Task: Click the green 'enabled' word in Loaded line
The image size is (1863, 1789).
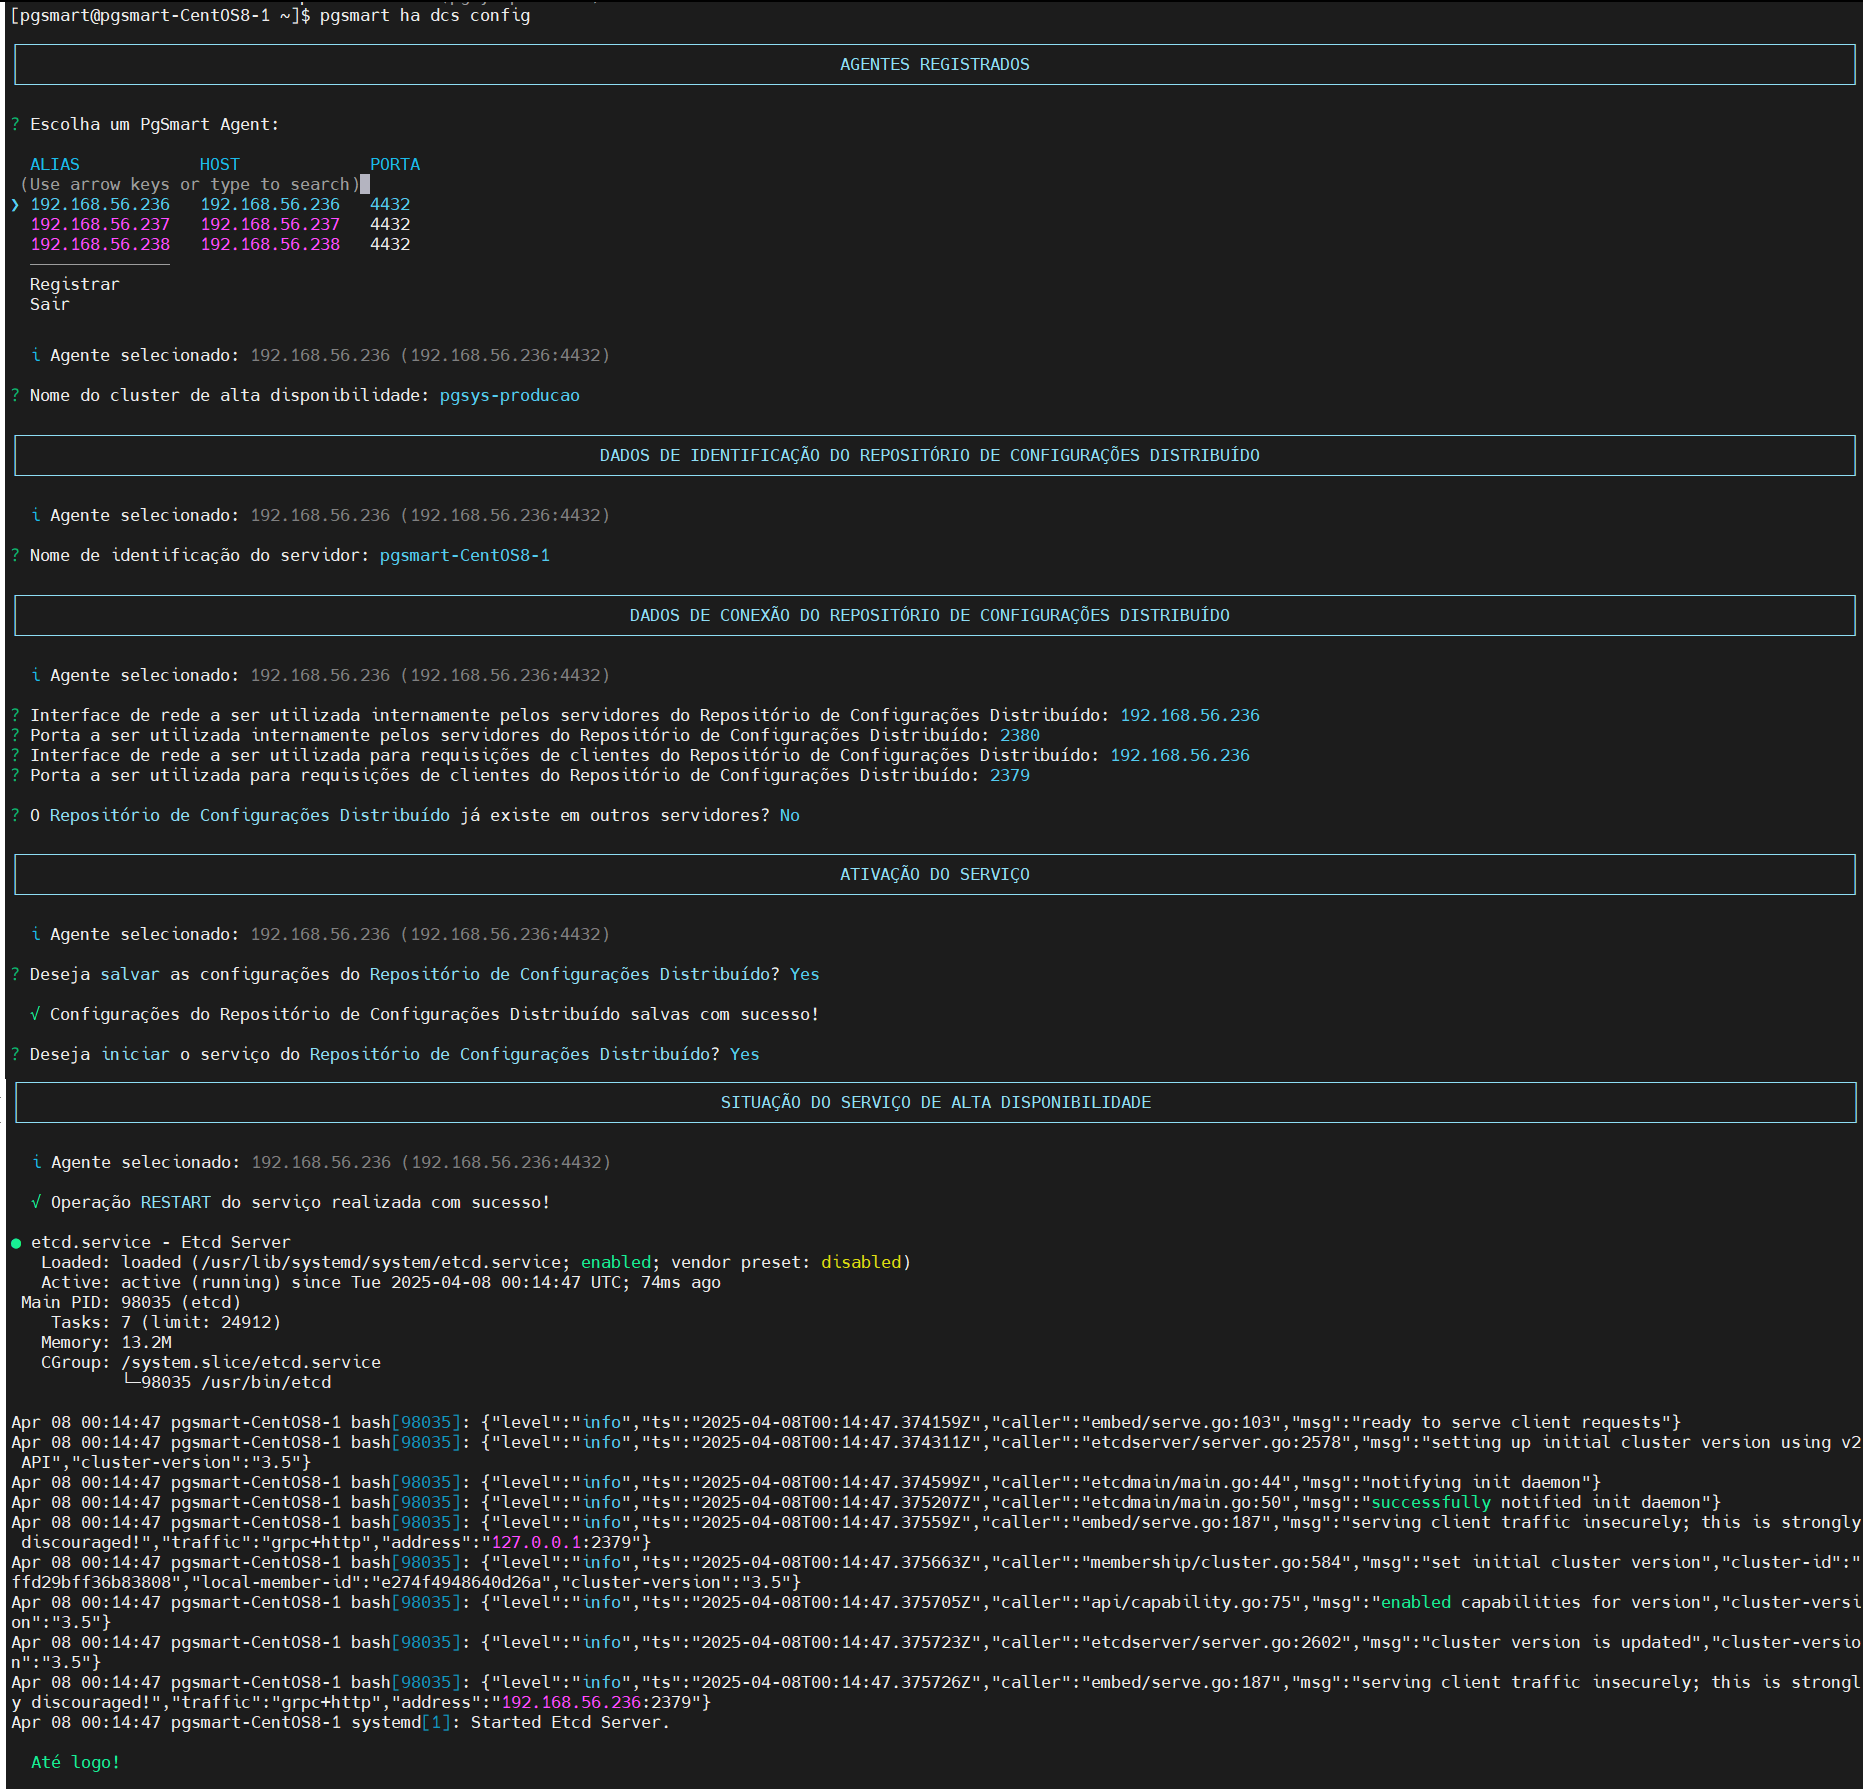Action: click(616, 1262)
